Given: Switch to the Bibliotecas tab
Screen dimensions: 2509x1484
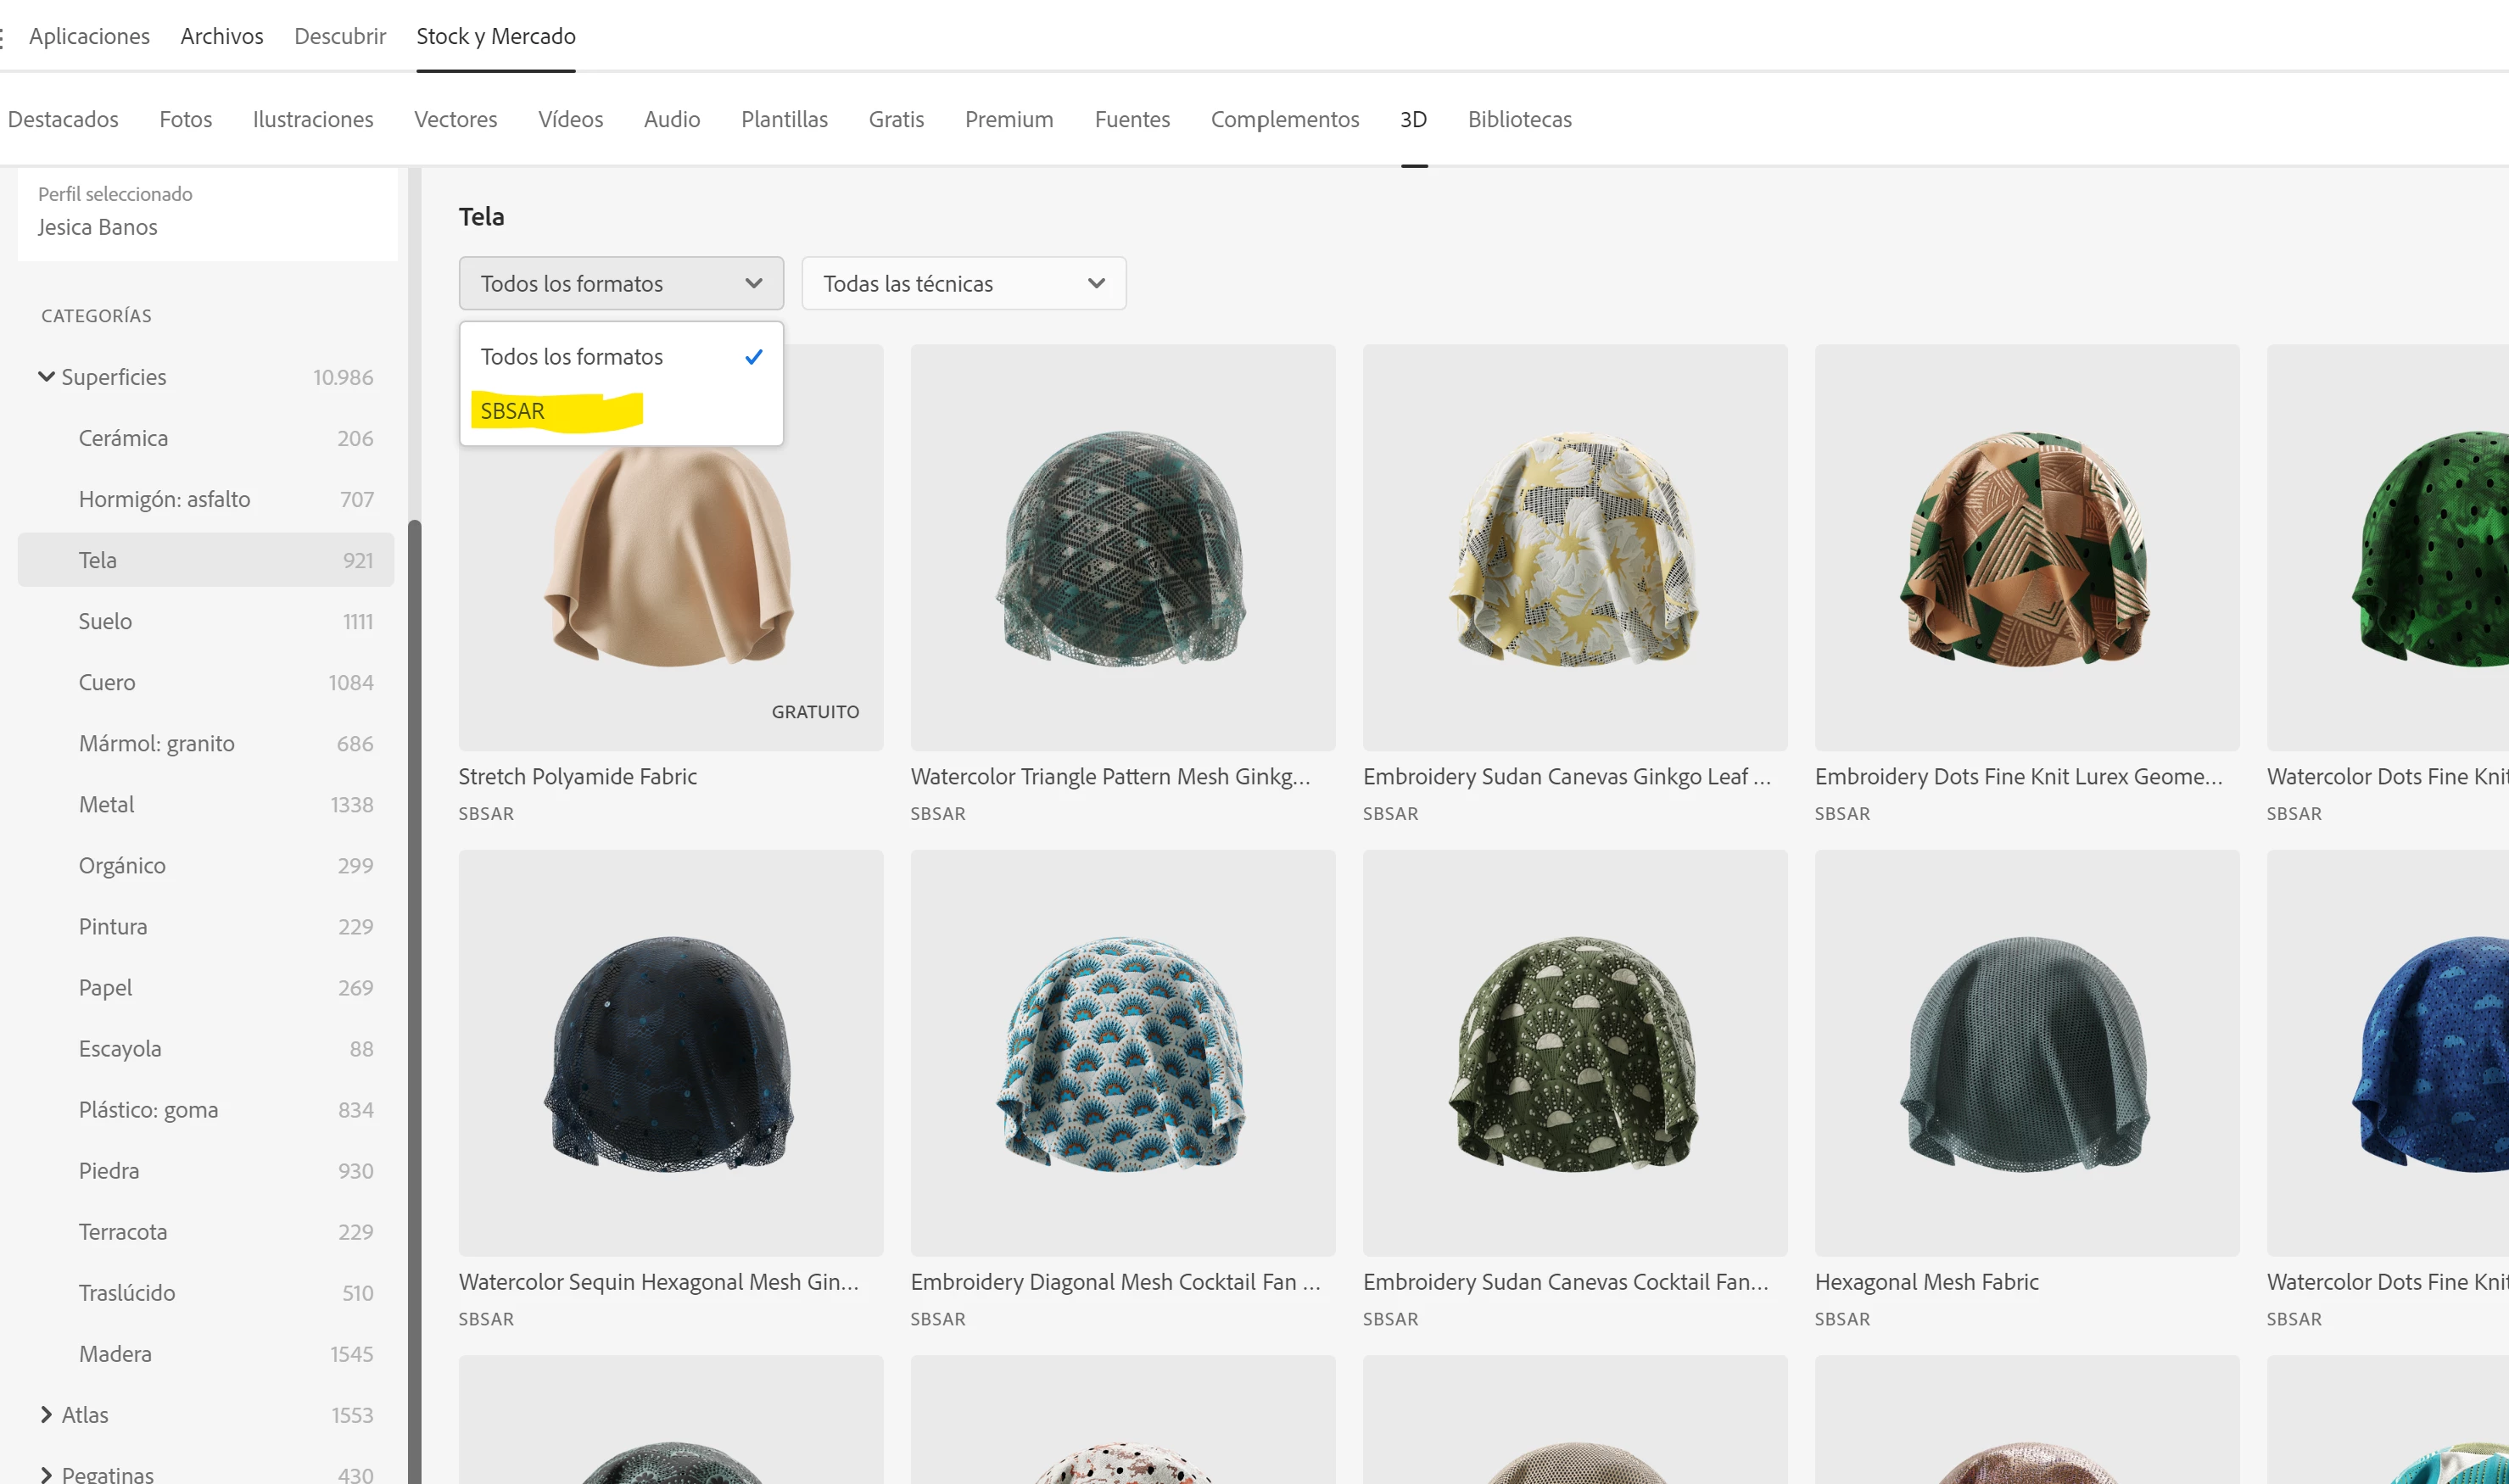Looking at the screenshot, I should coord(1519,119).
